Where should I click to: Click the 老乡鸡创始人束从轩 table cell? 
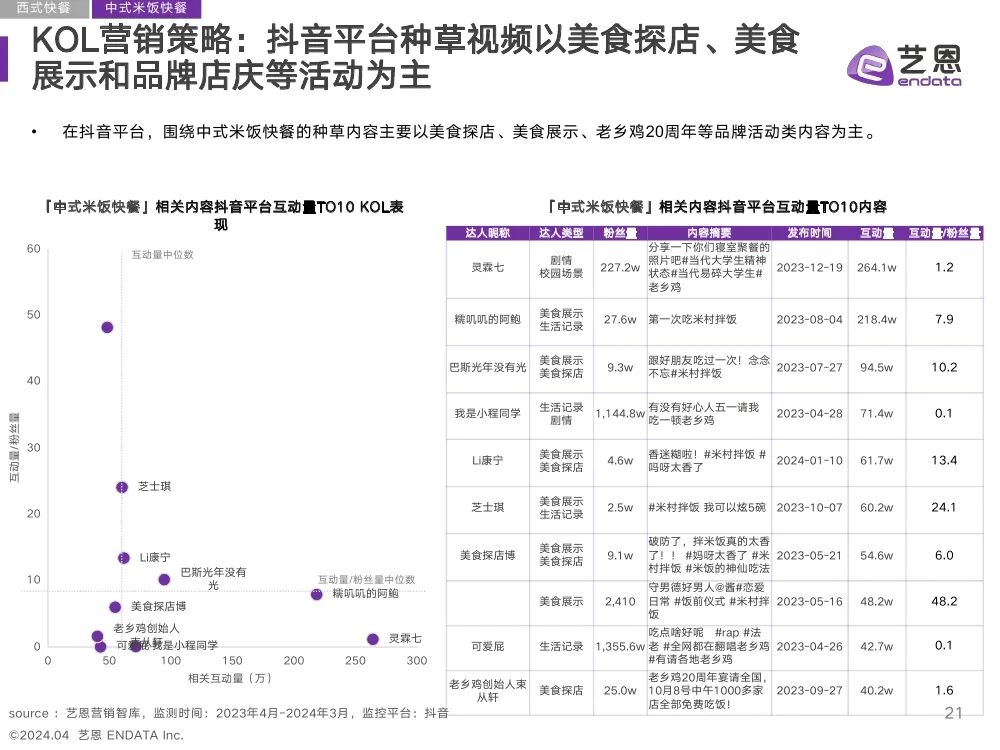(x=488, y=691)
